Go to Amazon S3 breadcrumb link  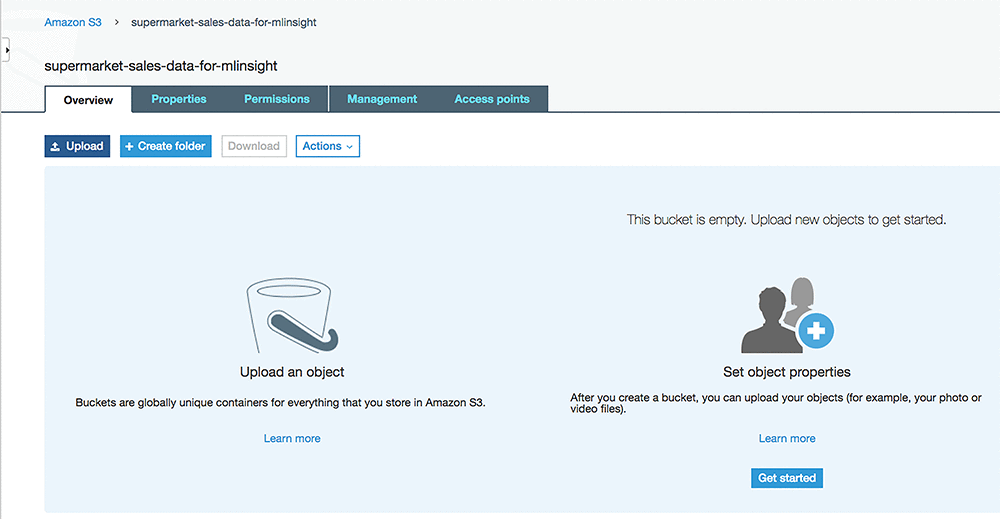click(73, 22)
